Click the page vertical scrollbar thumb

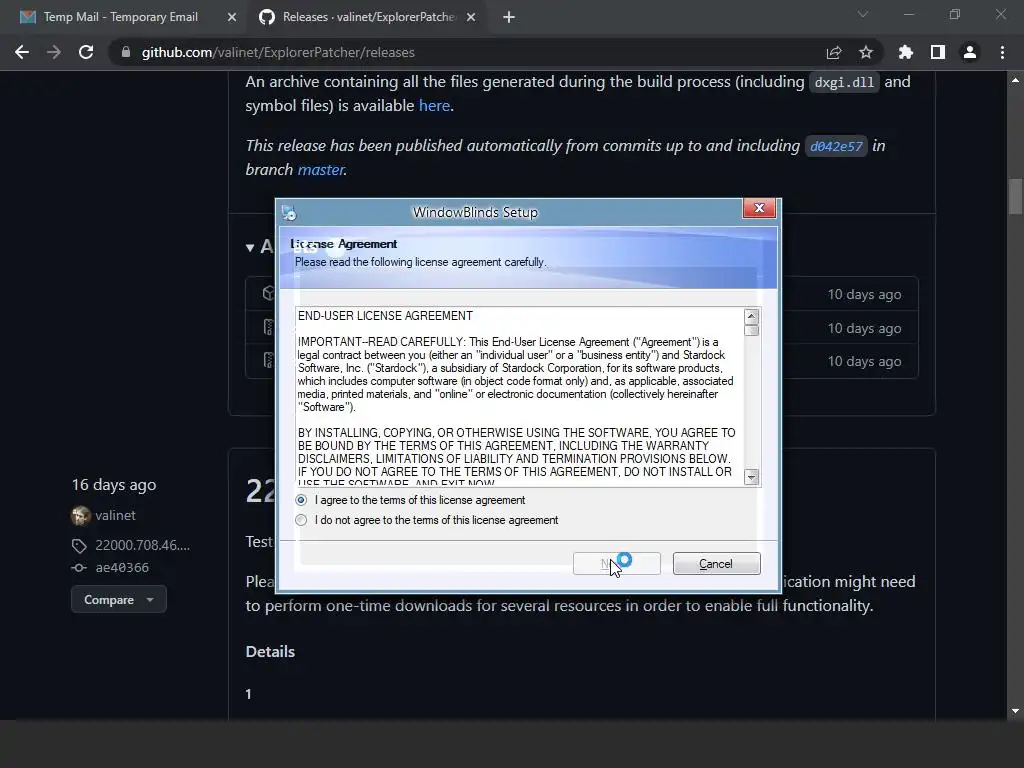[1015, 196]
